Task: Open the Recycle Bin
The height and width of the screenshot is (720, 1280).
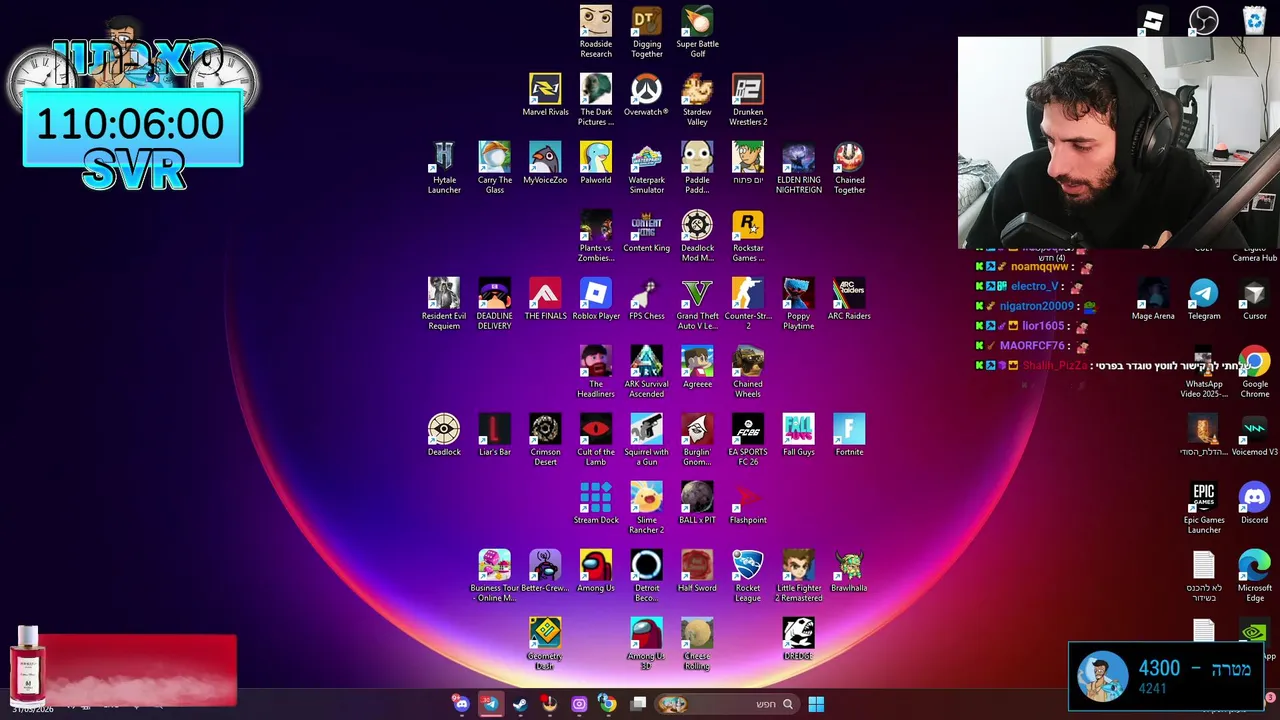Action: click(1254, 20)
